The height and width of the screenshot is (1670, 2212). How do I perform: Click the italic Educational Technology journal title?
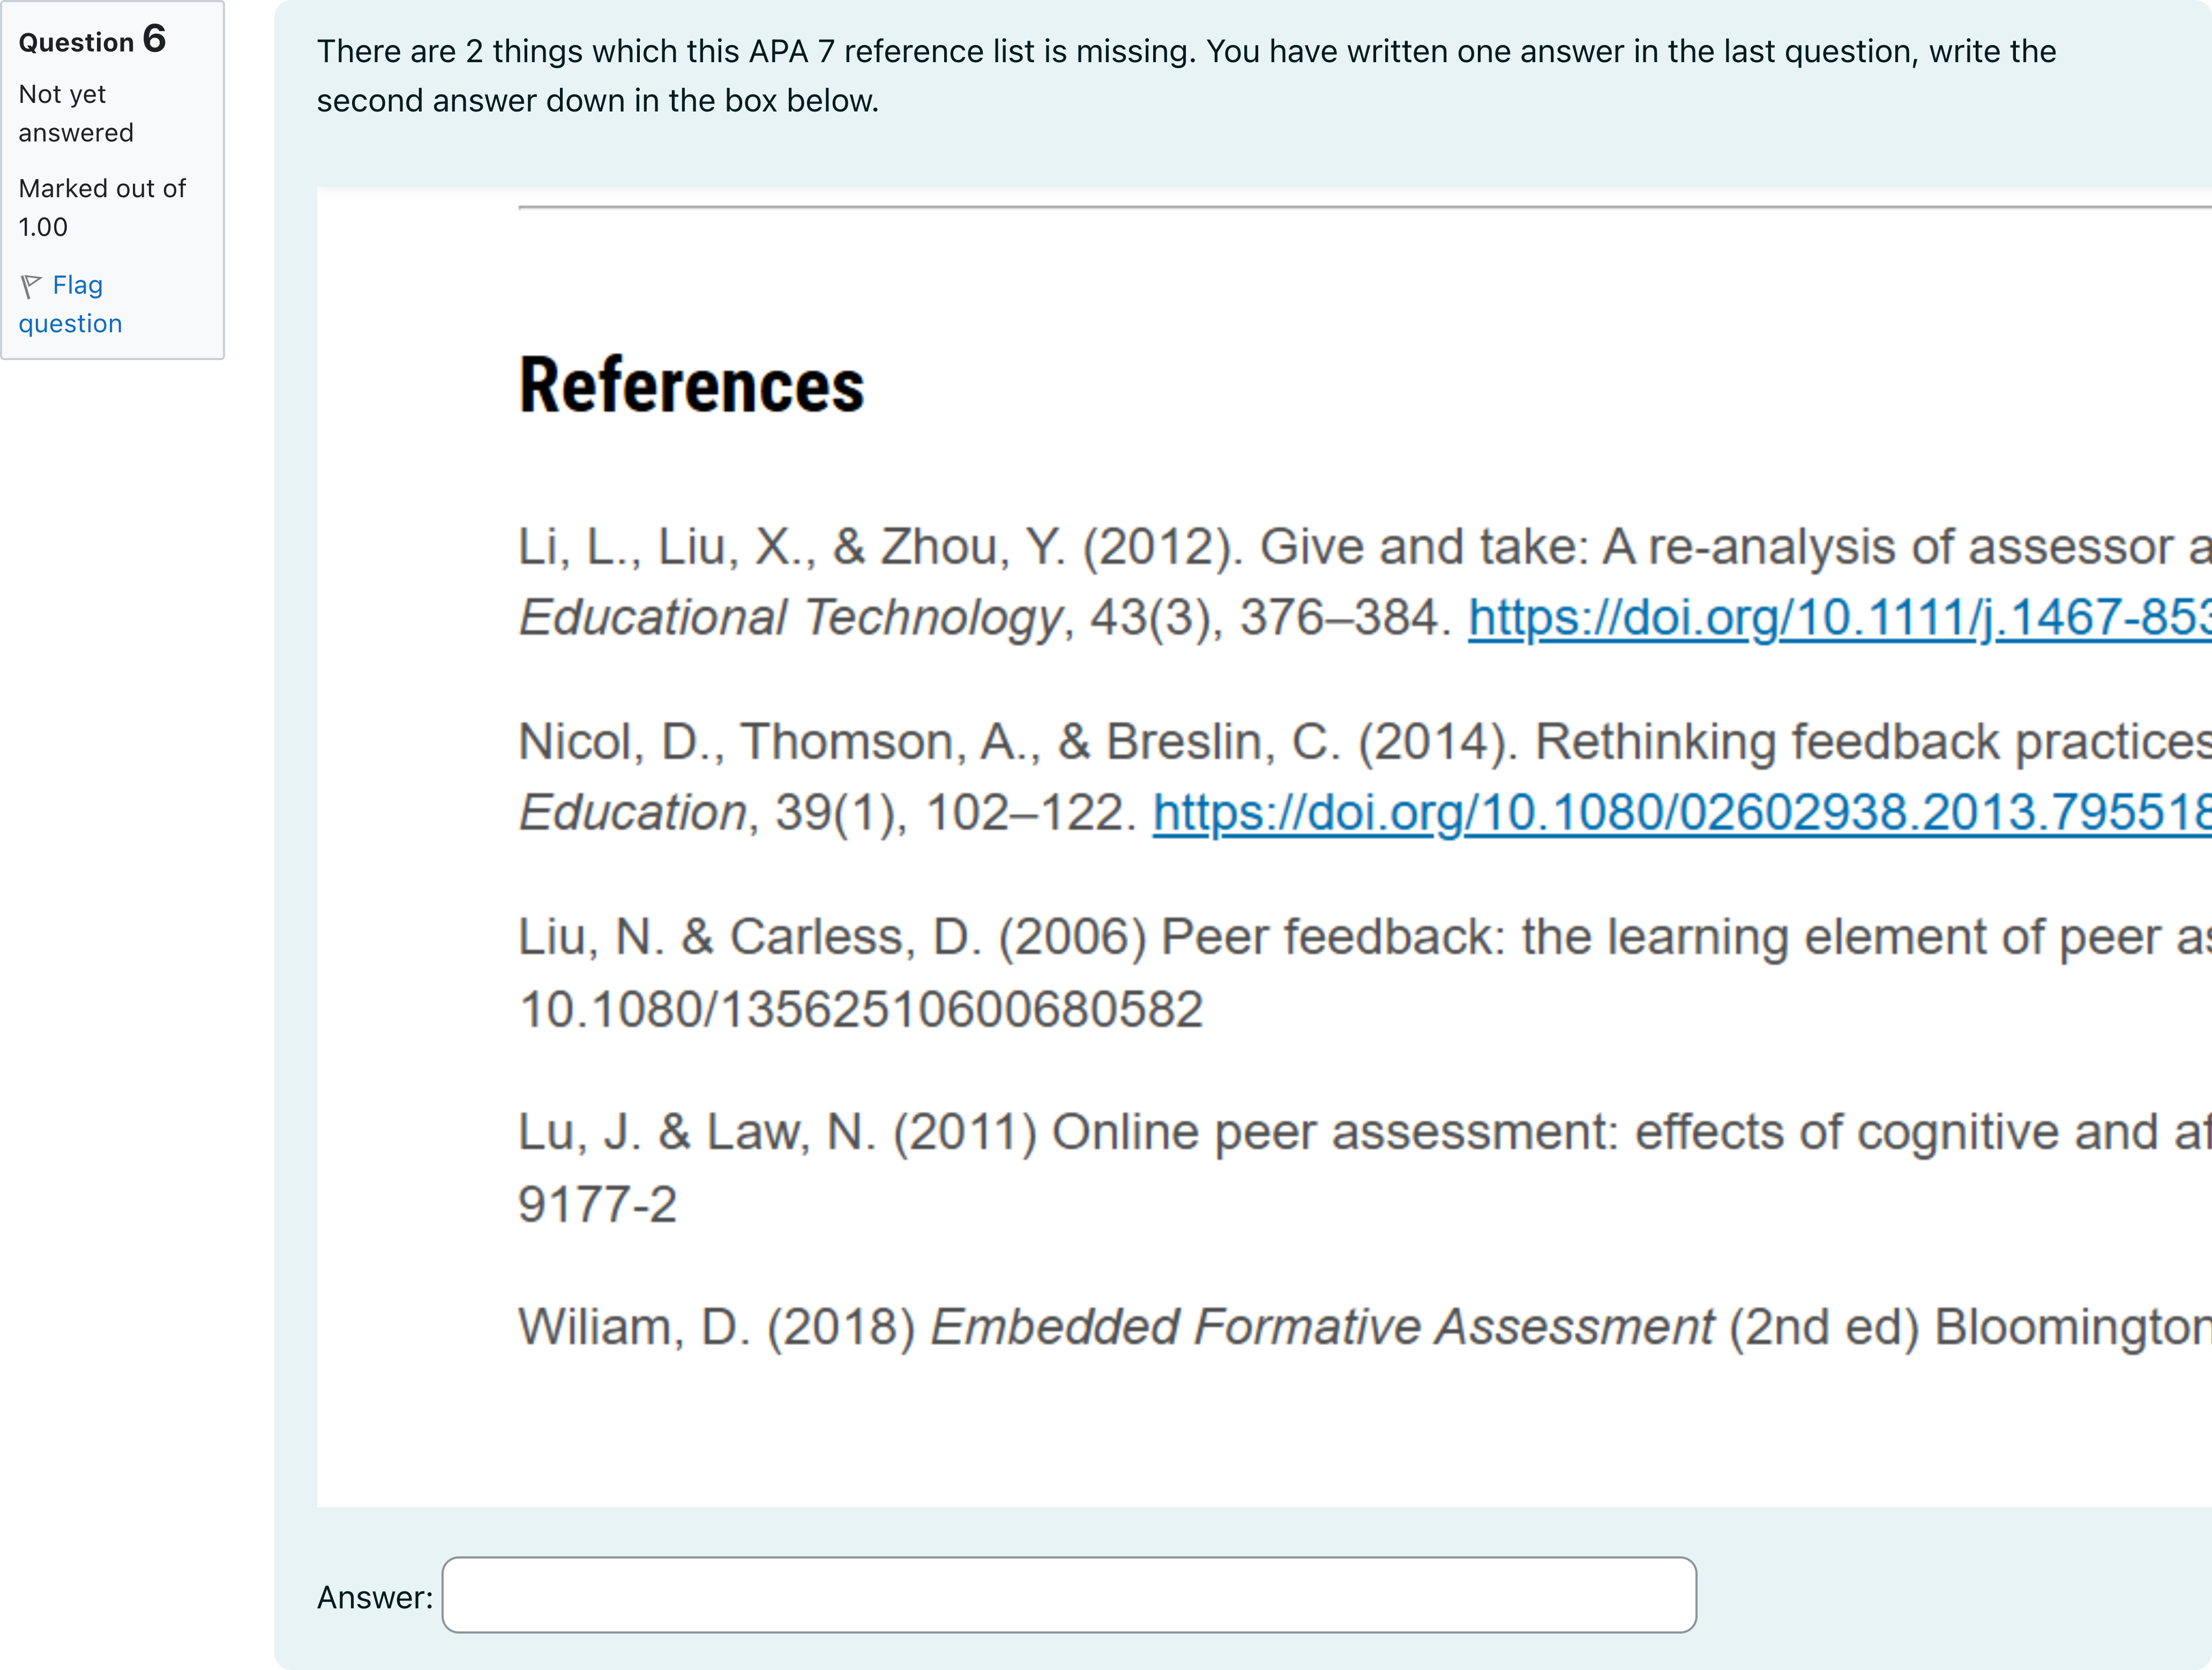coord(789,617)
